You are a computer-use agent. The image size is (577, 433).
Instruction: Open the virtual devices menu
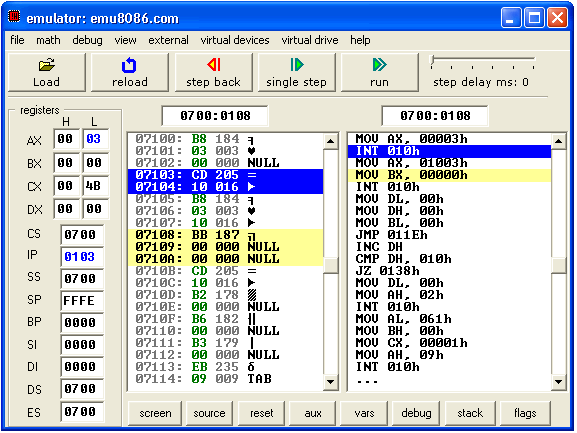(x=235, y=40)
